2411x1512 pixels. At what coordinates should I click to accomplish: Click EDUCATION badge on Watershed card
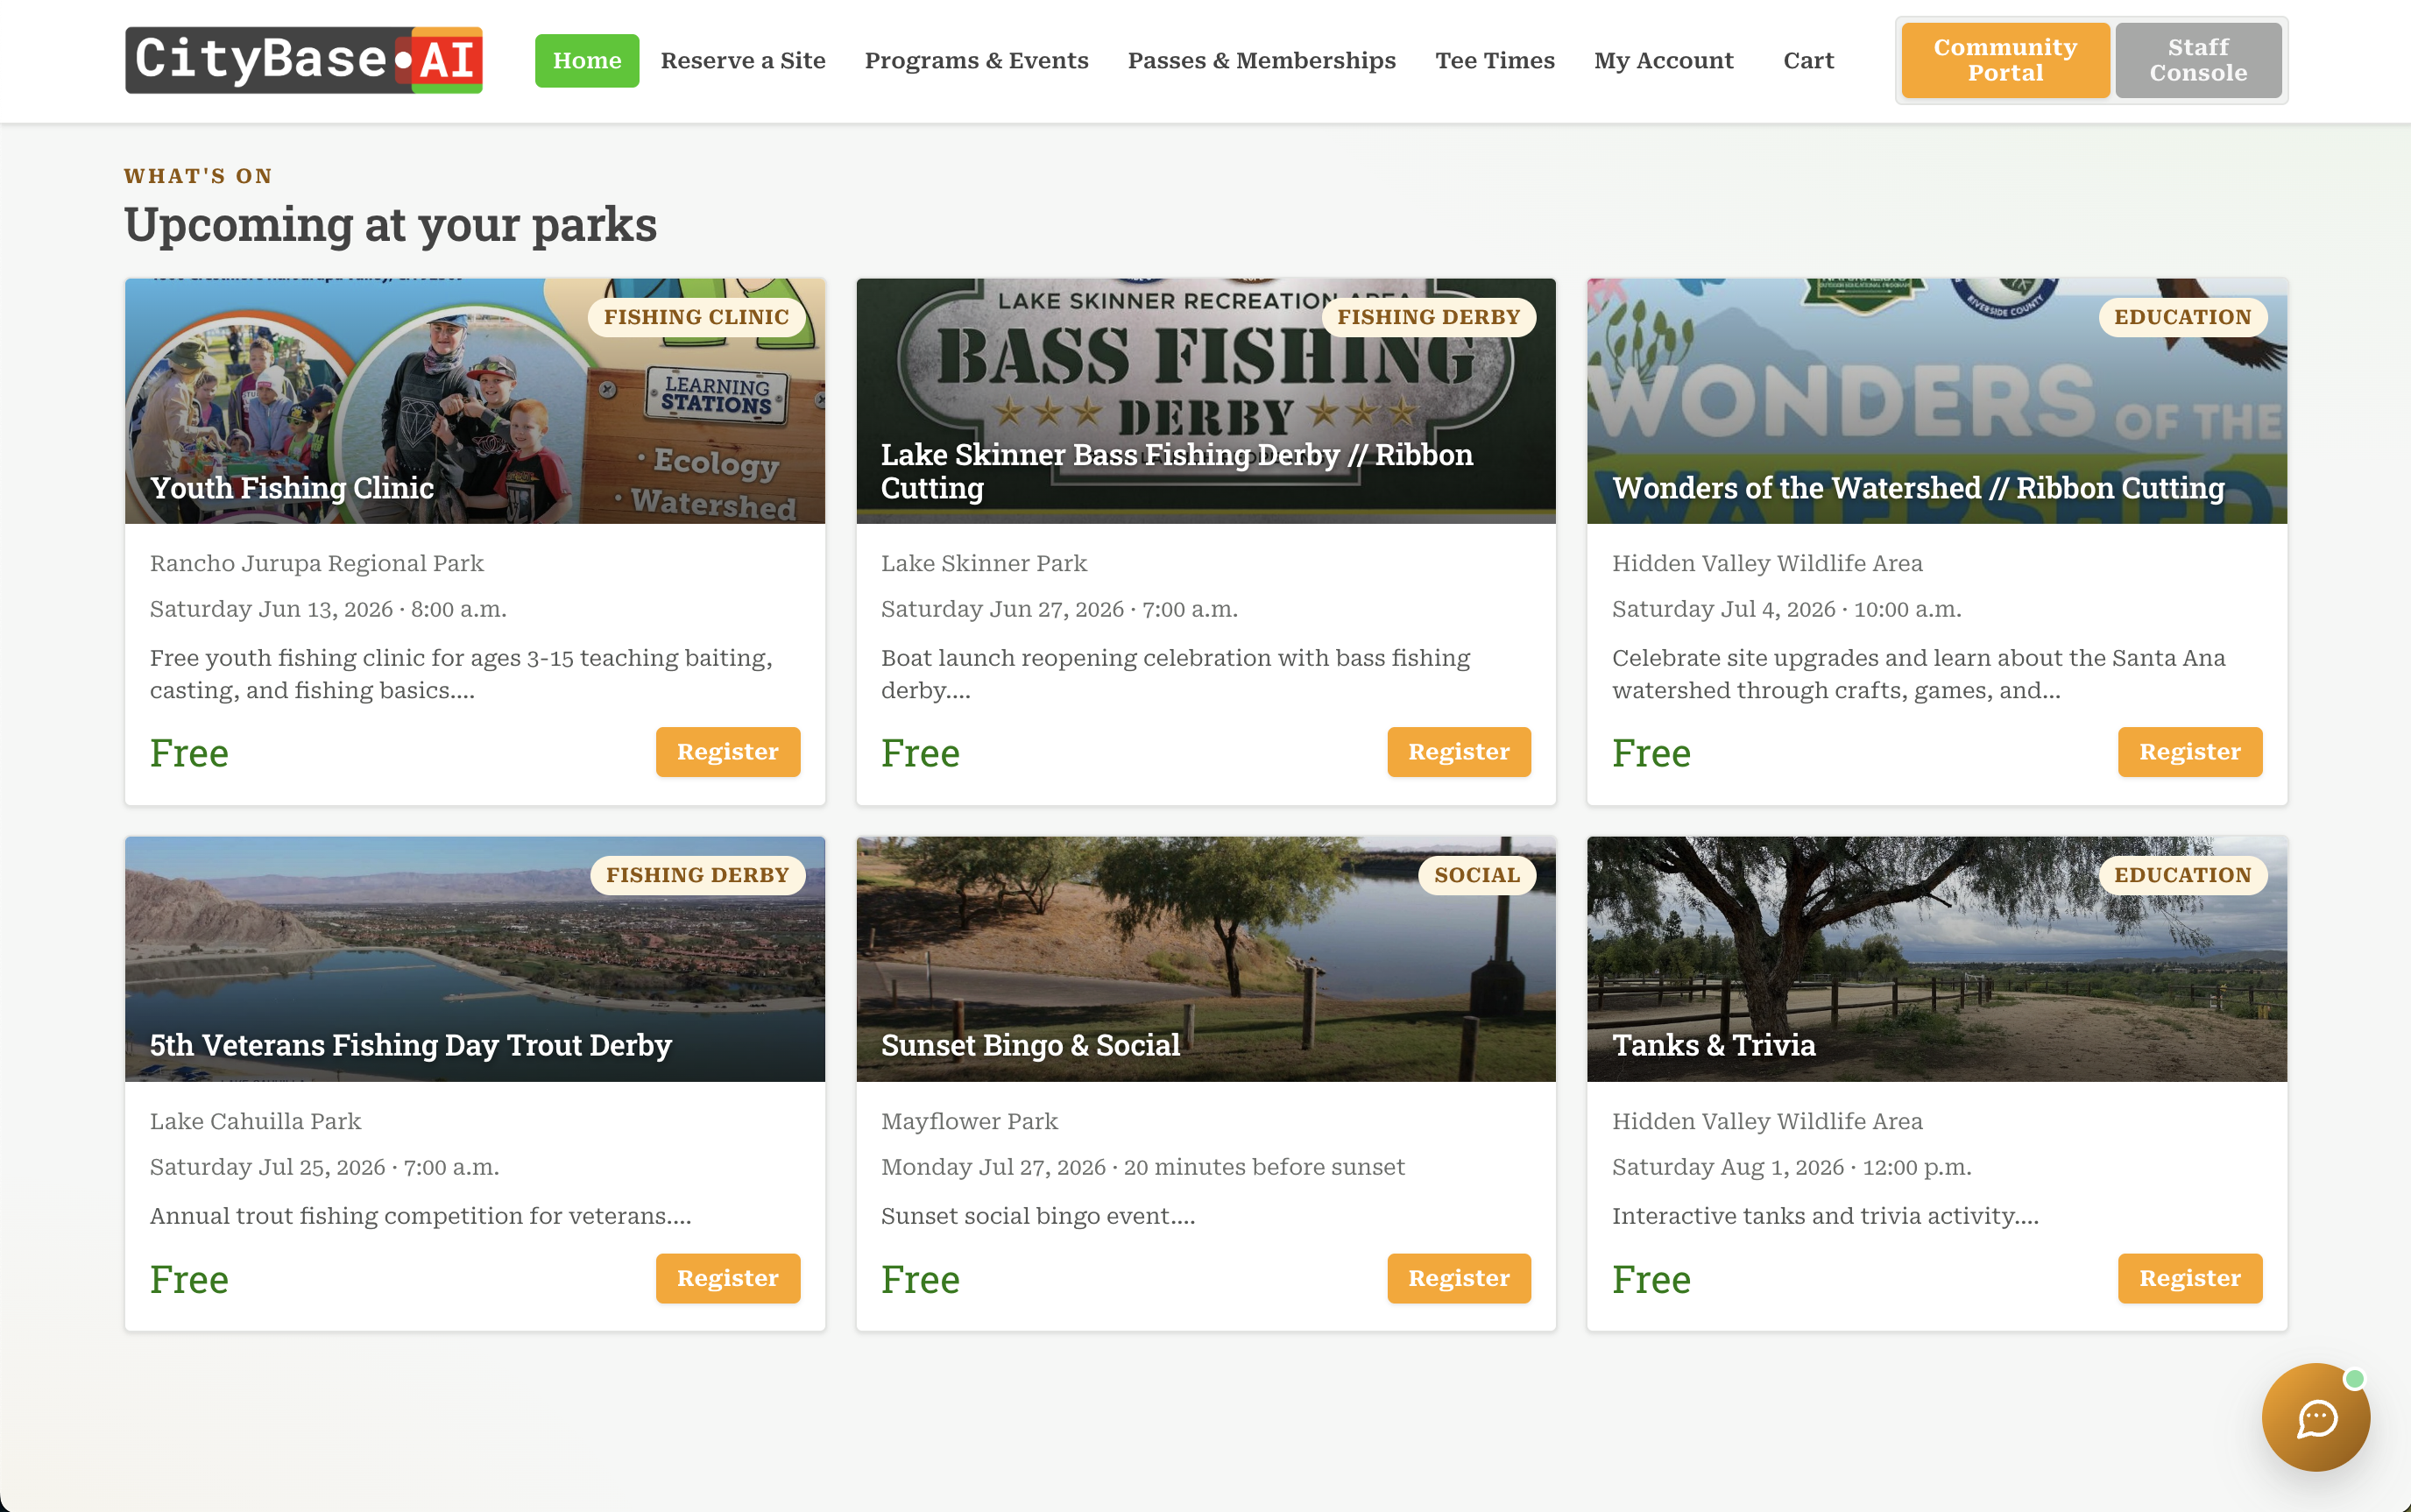click(x=2182, y=317)
